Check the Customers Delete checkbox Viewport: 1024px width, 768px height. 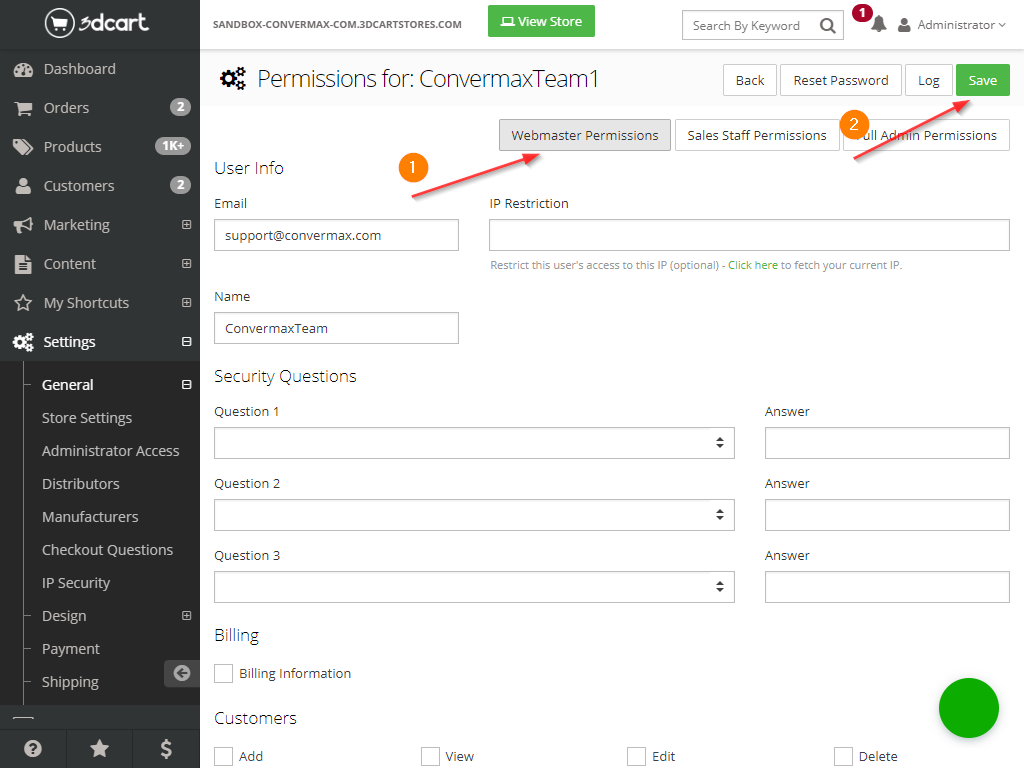click(x=843, y=756)
